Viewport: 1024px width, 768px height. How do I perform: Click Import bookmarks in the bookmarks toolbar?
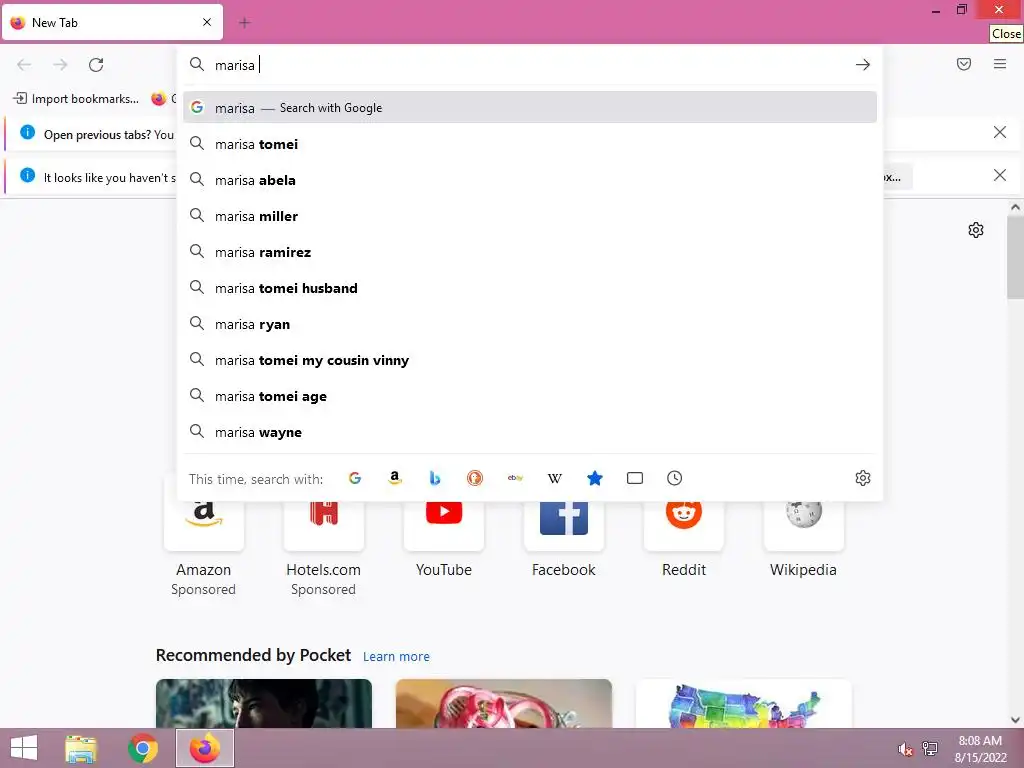click(x=76, y=99)
